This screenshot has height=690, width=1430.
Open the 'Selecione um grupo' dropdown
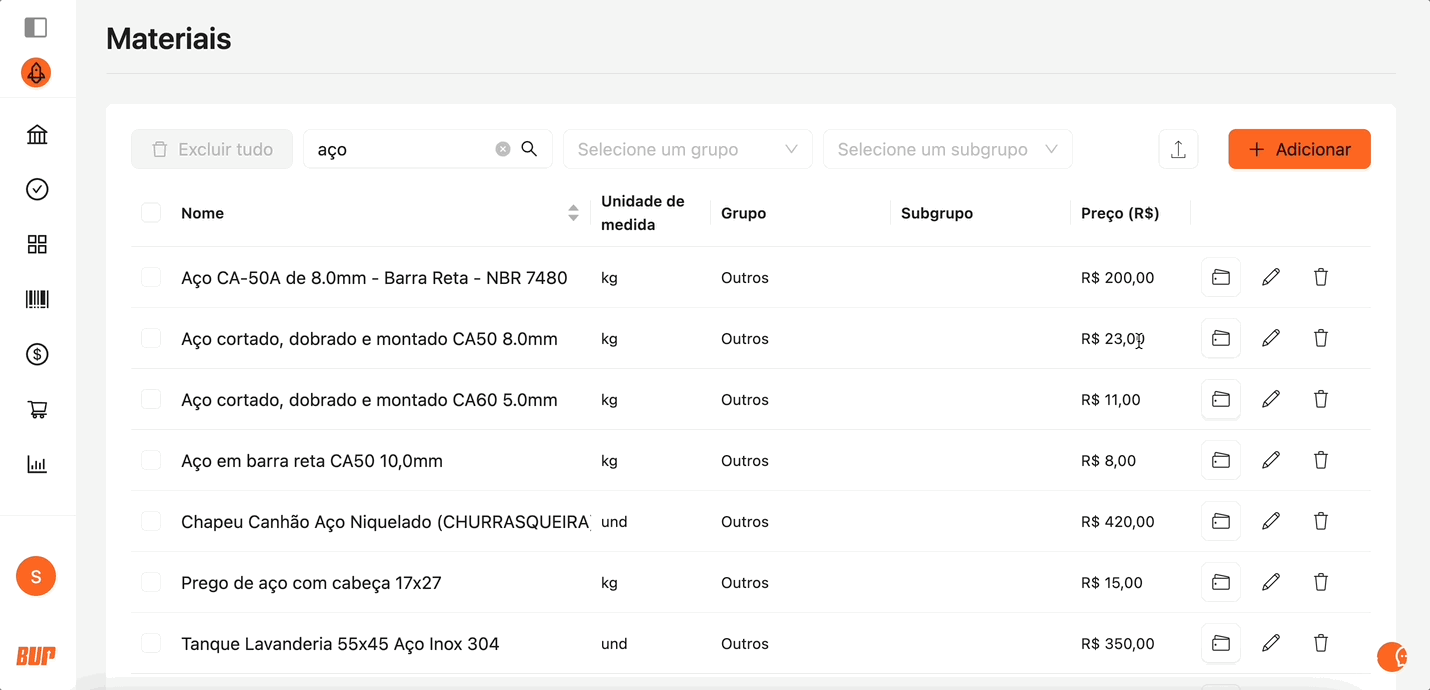click(x=687, y=149)
